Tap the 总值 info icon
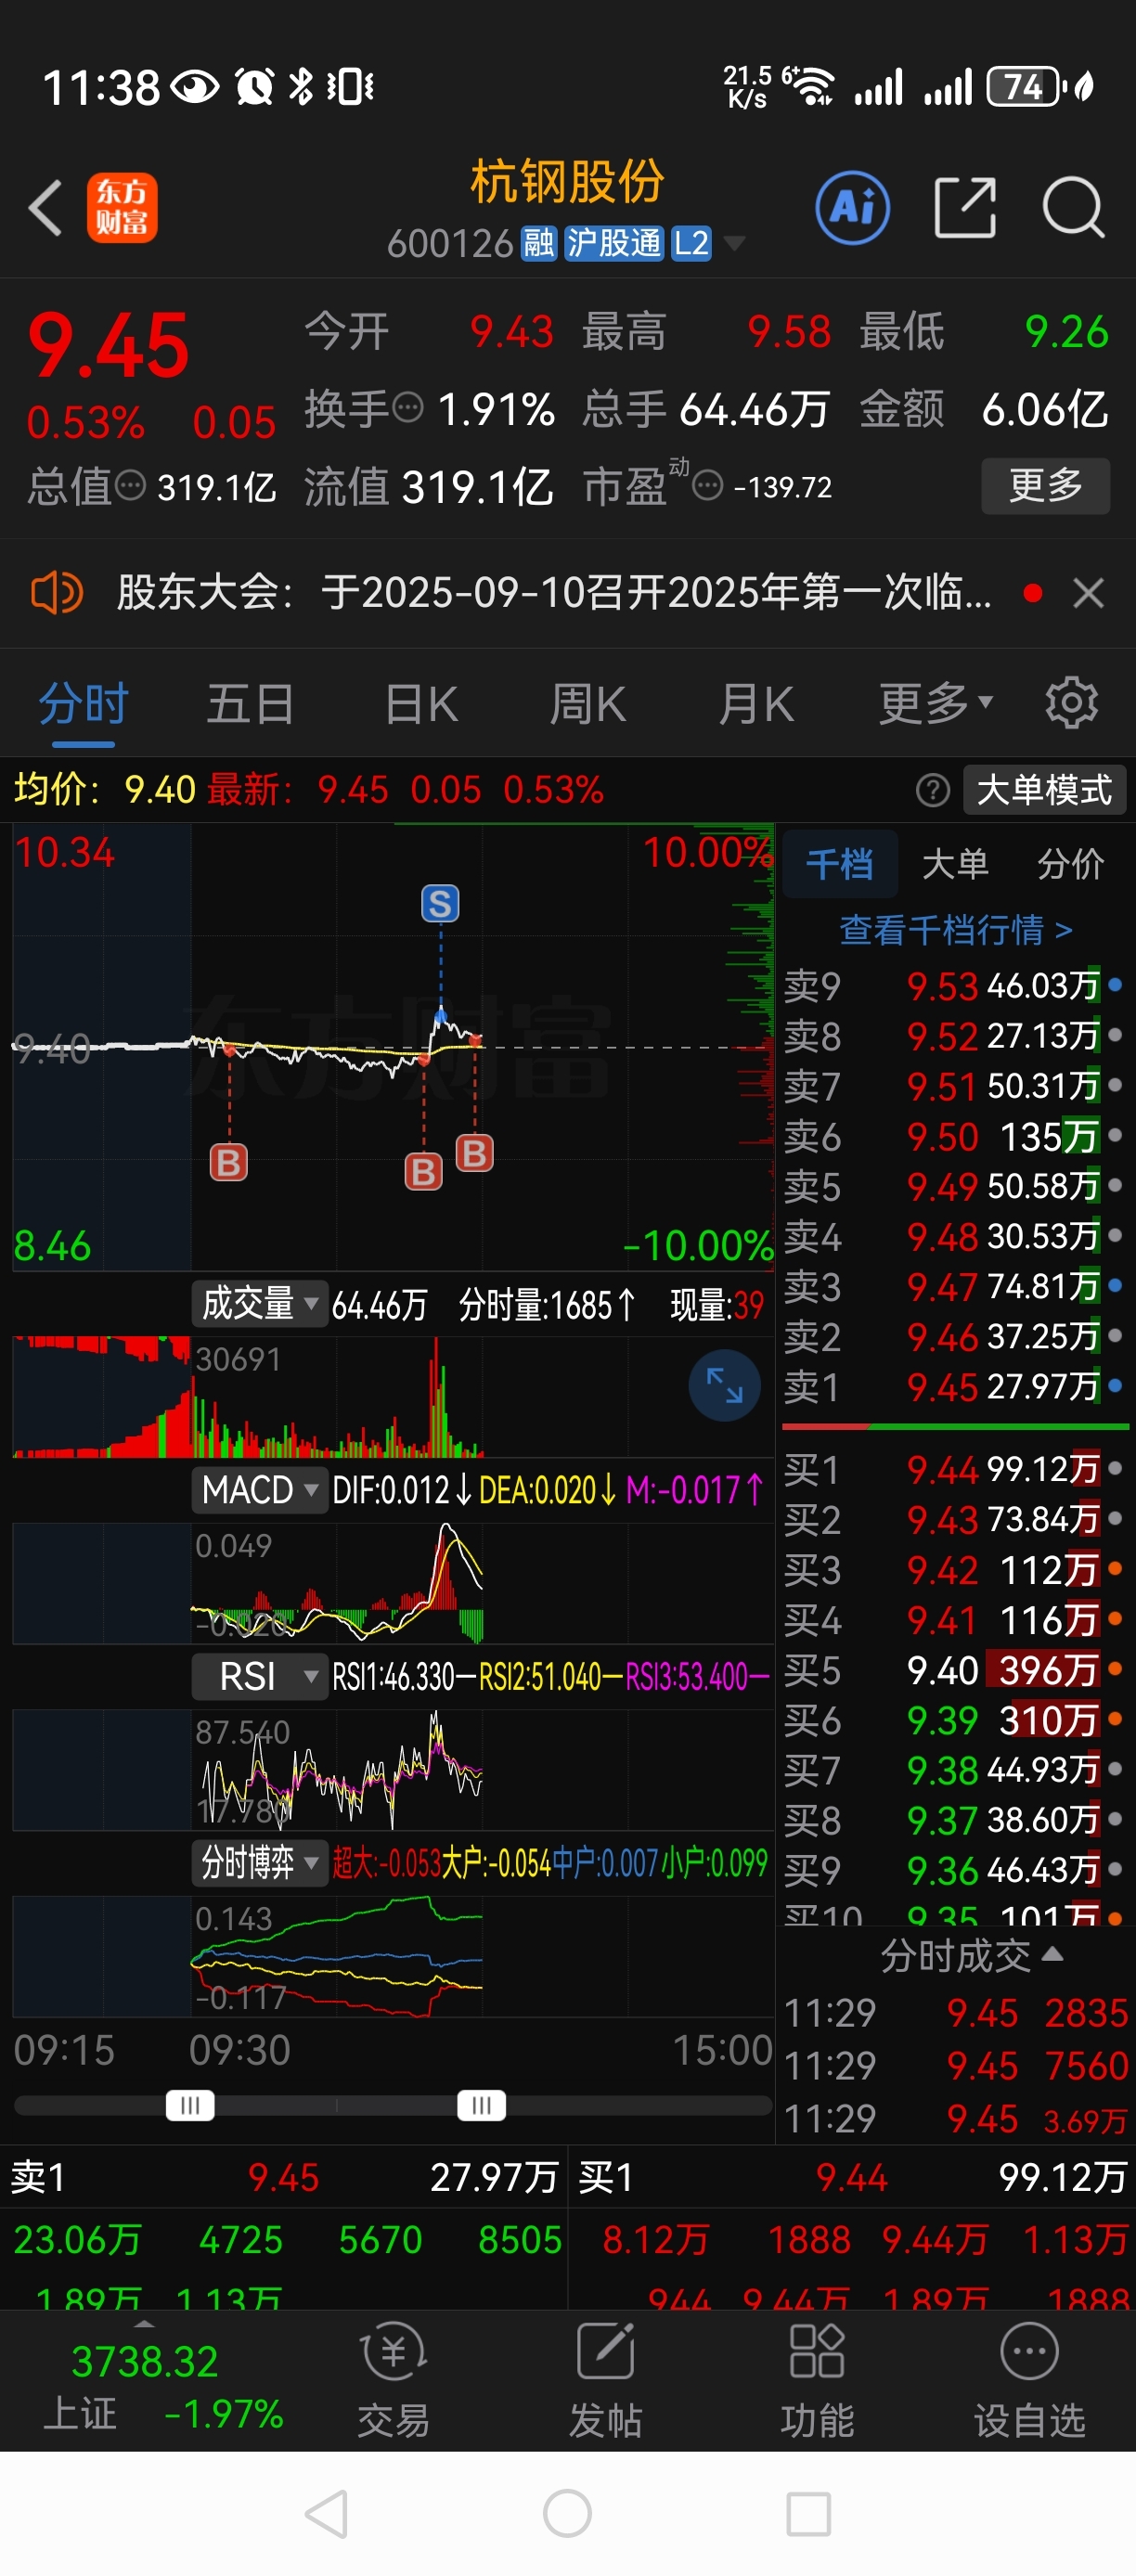 (130, 486)
